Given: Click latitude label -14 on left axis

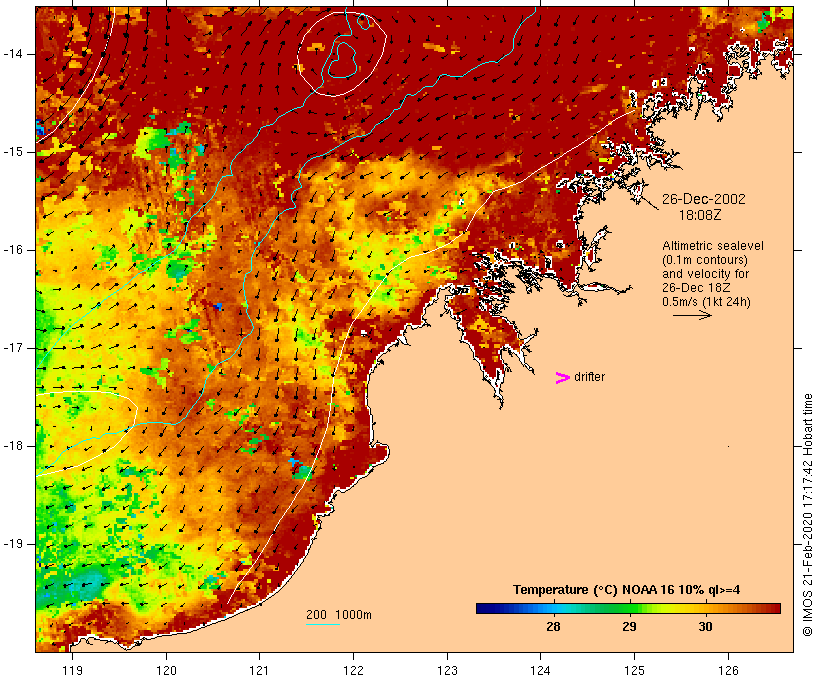Looking at the screenshot, I should 13,54.
